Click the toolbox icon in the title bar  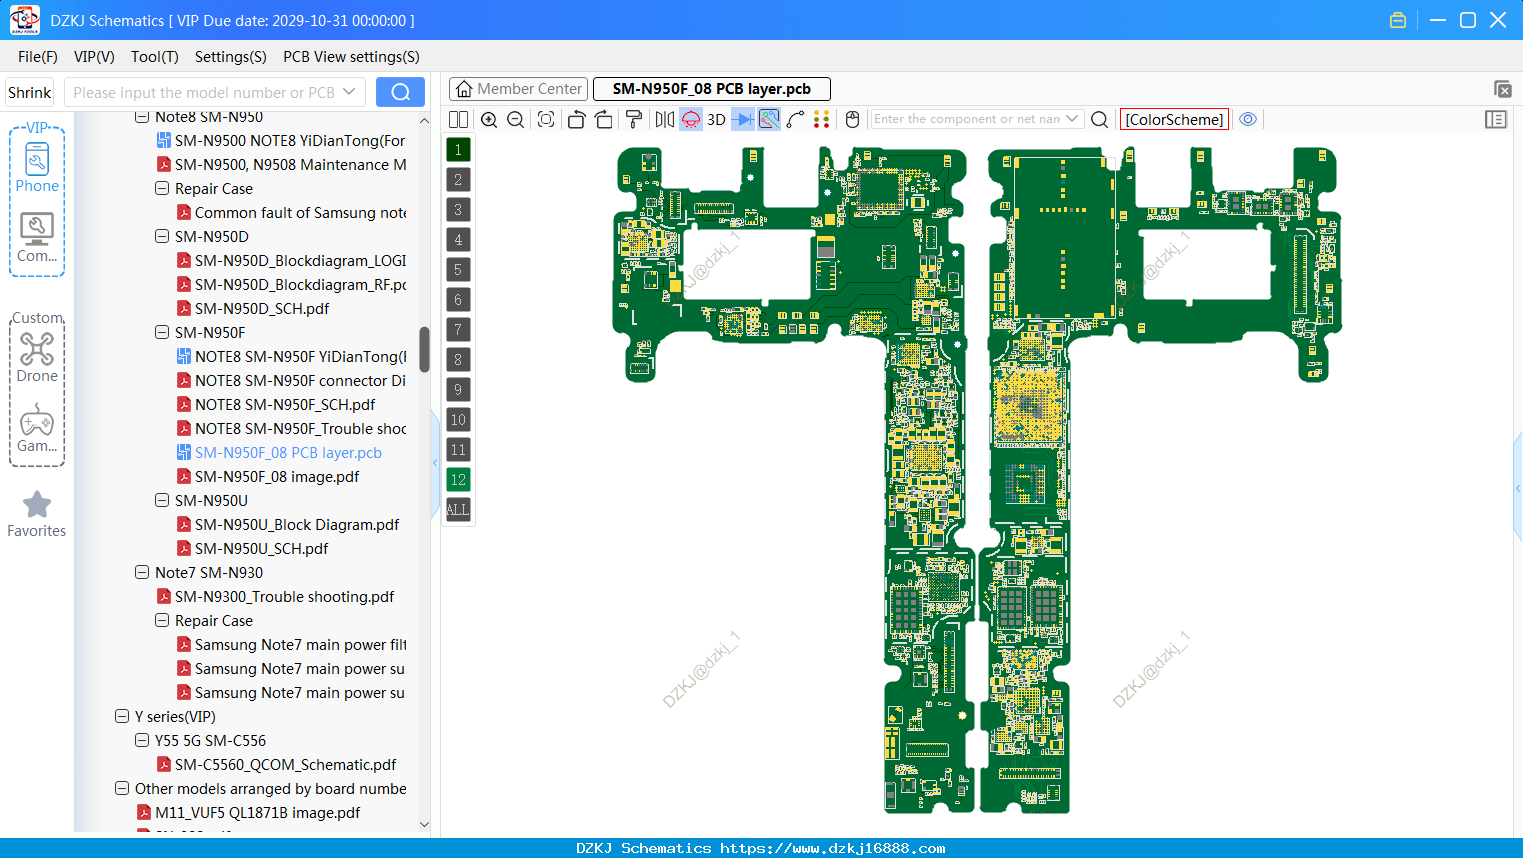1398,20
